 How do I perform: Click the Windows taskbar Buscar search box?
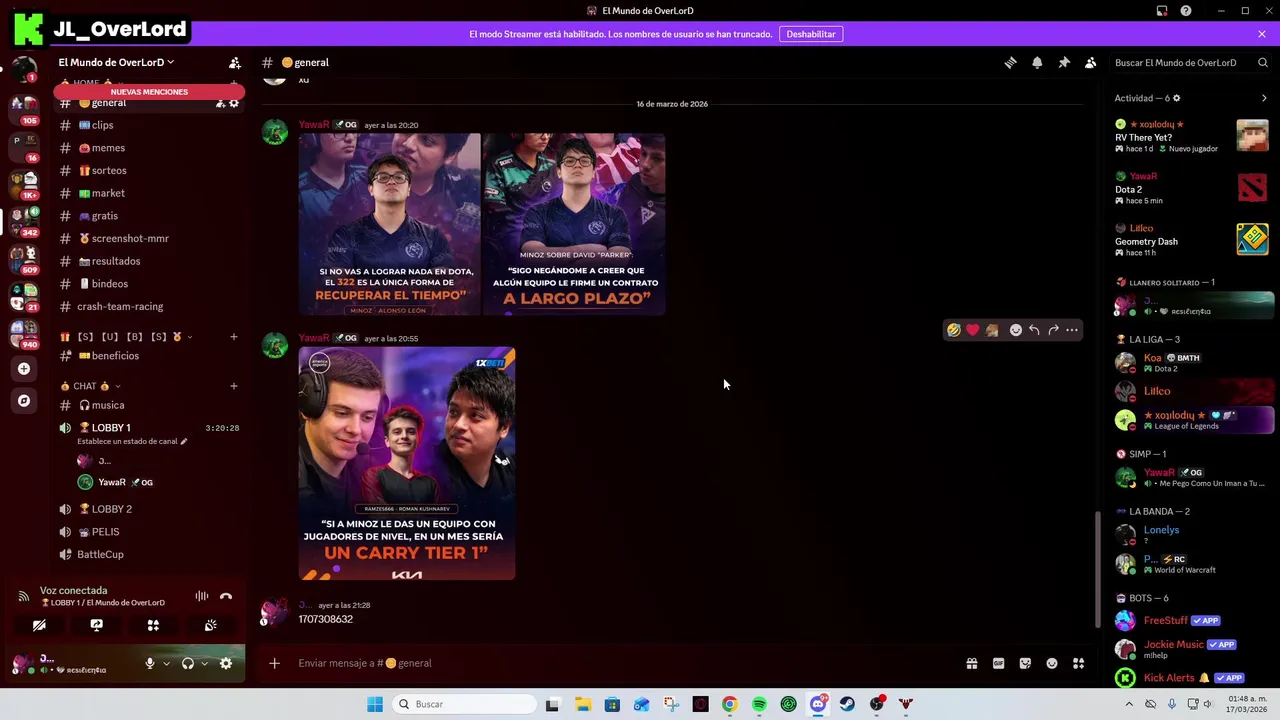pos(464,704)
